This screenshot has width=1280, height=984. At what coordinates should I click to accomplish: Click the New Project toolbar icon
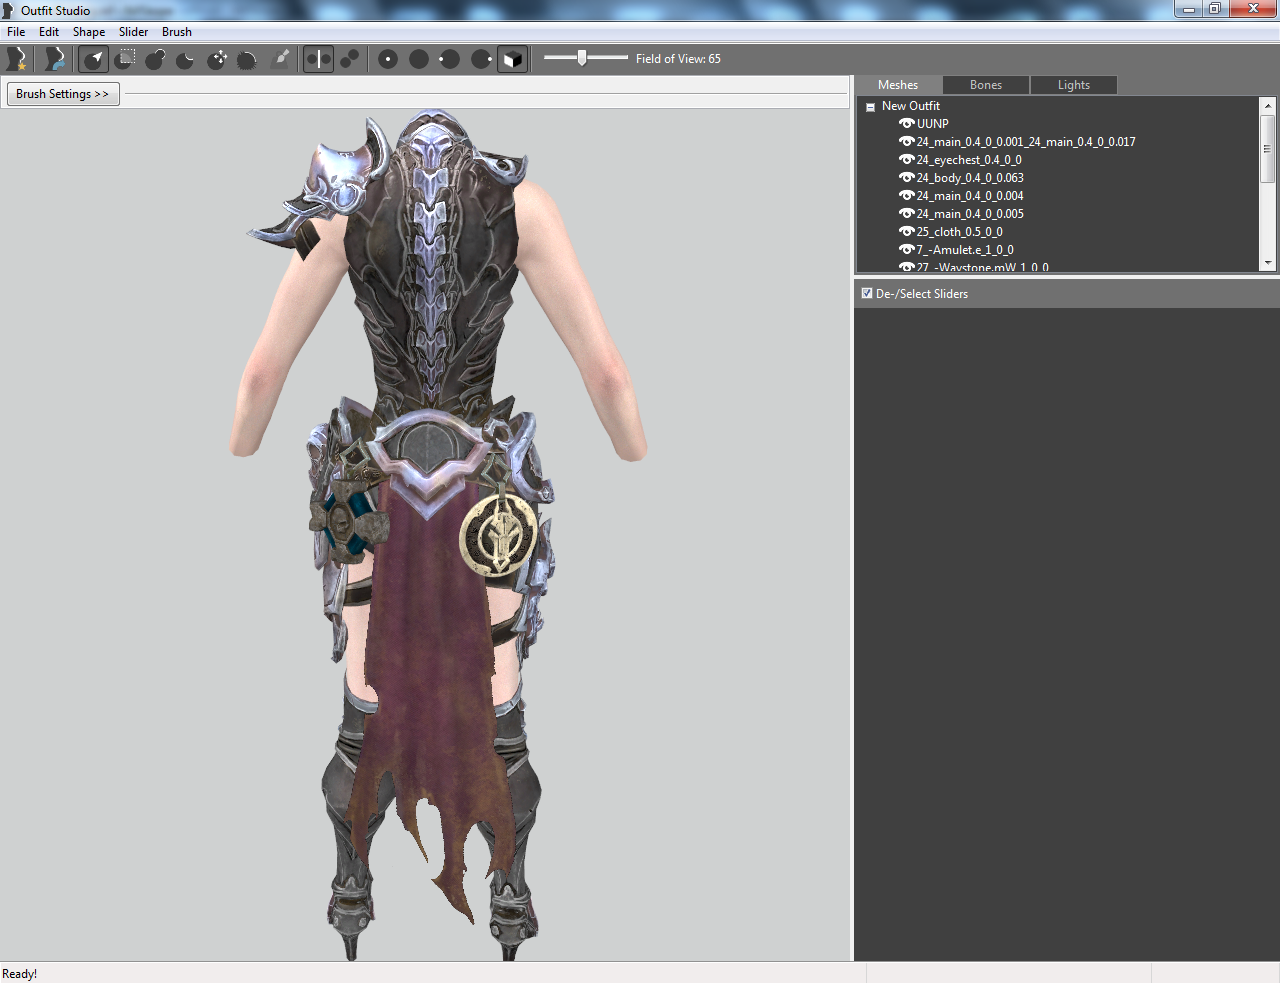coord(17,59)
